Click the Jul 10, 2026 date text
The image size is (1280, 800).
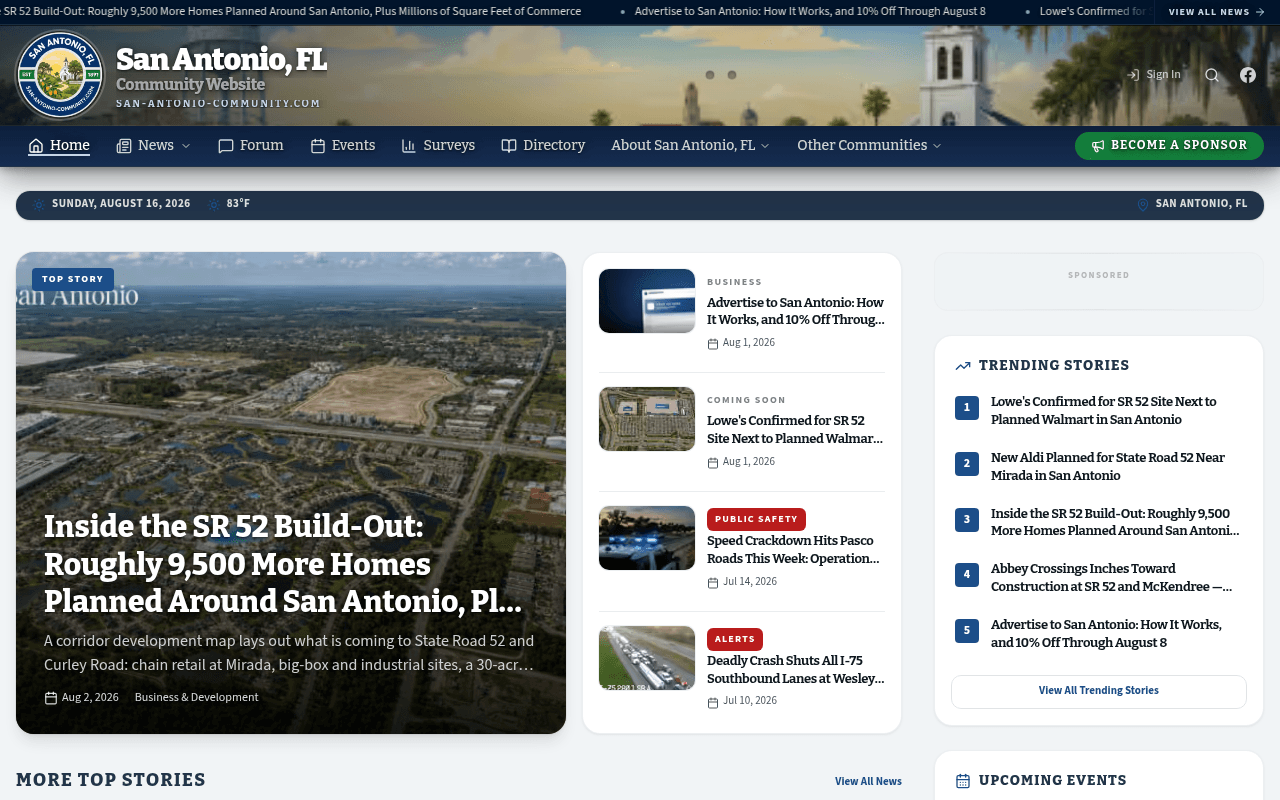(x=750, y=701)
